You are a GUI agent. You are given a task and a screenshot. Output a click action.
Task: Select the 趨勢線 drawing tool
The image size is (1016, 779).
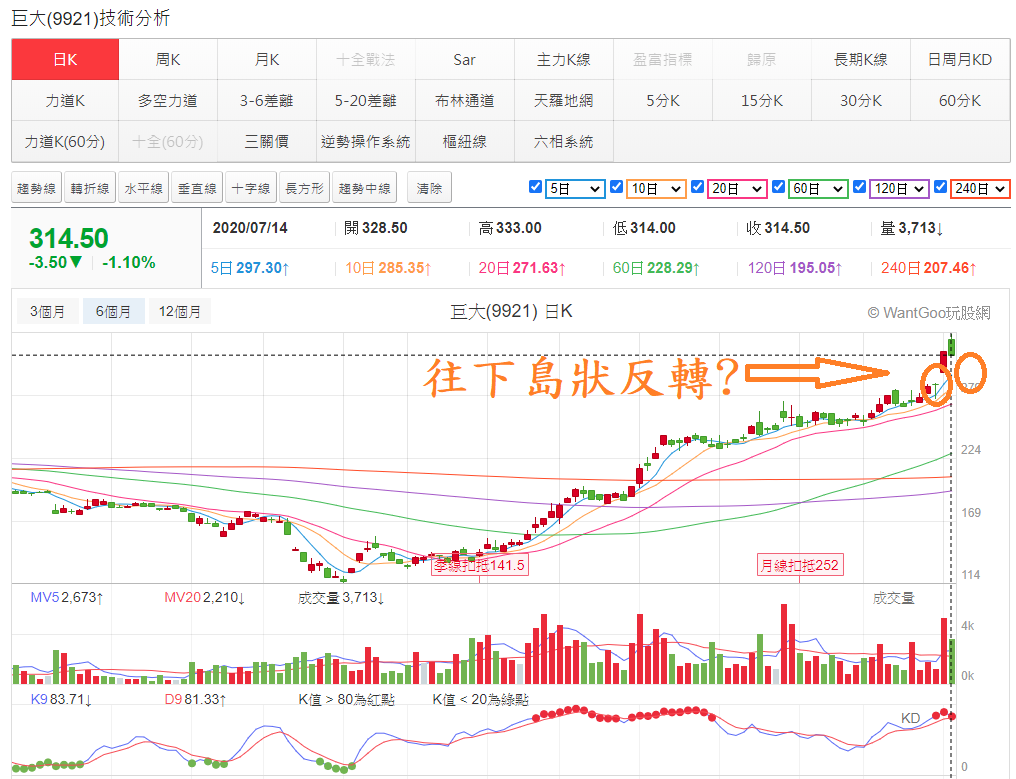point(36,189)
